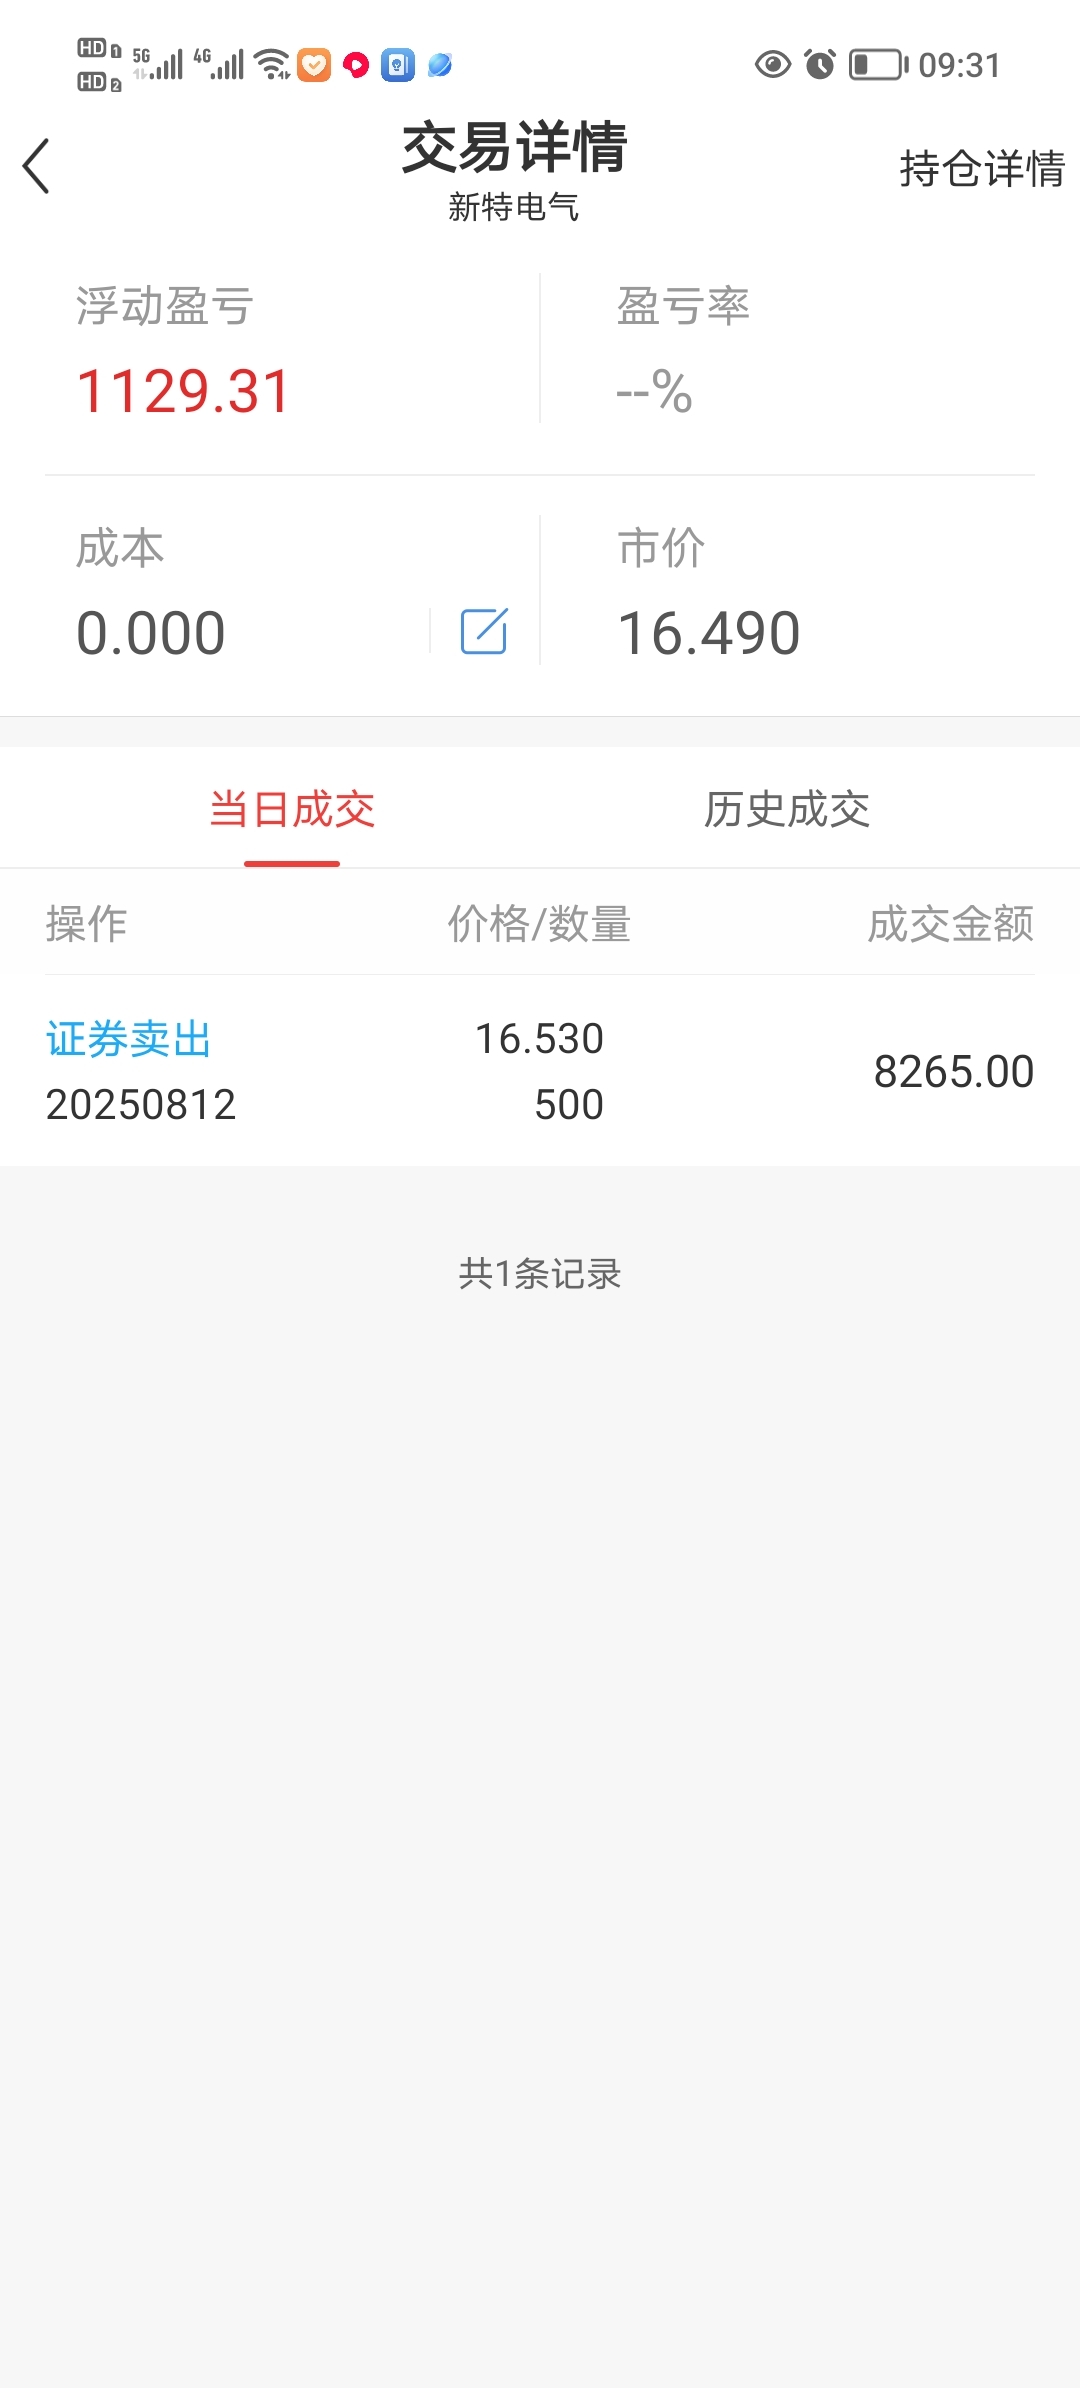
Task: Tap the 5G signal strength icon
Action: pos(158,64)
